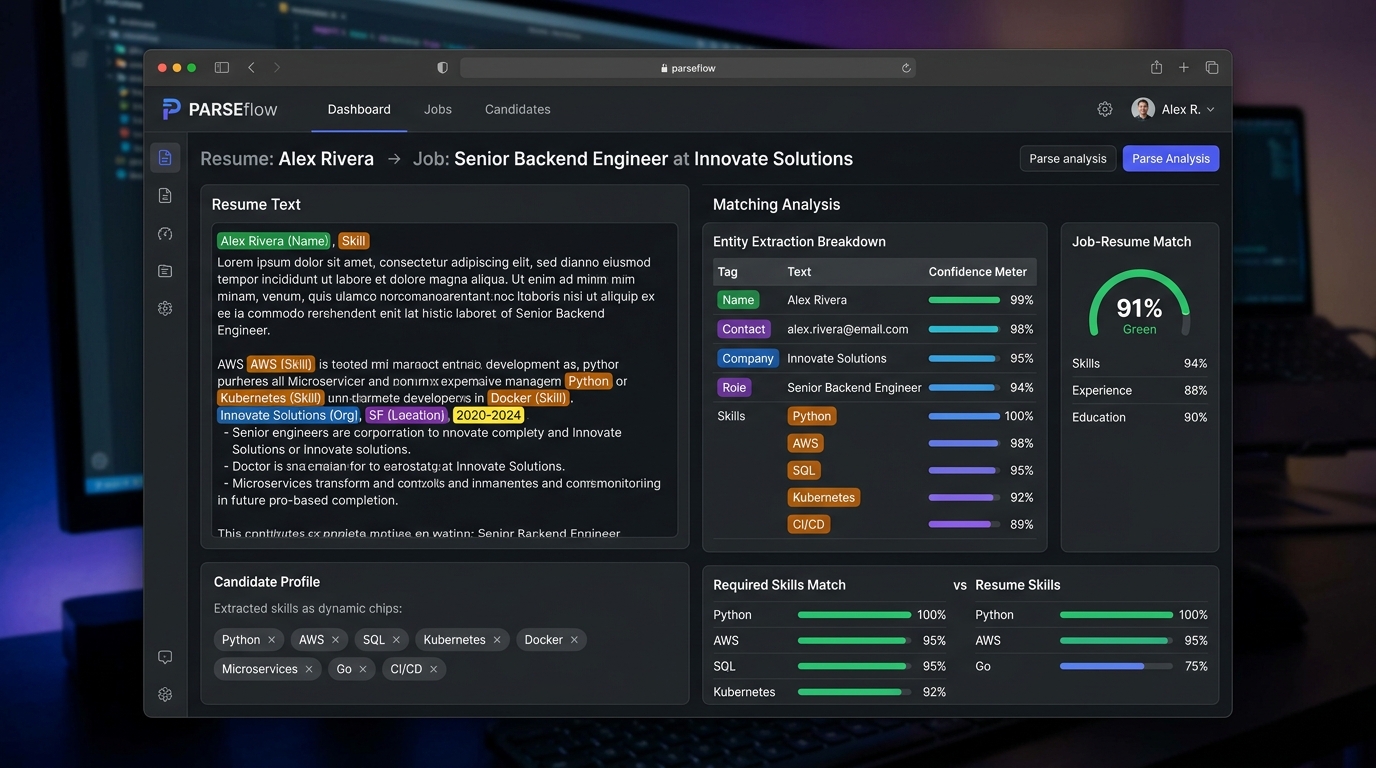Click the privacy shield icon beside address bar
Viewport: 1376px width, 768px height.
click(443, 67)
